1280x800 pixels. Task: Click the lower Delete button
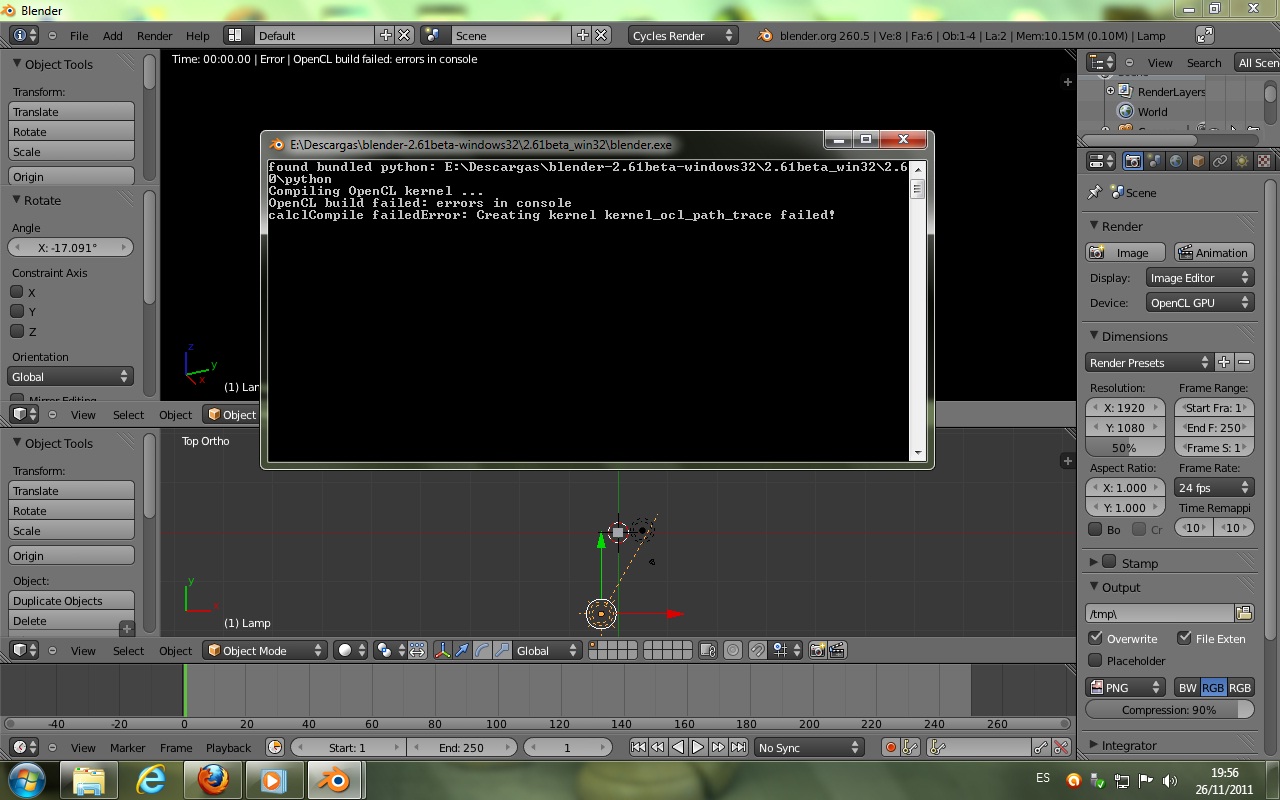(x=72, y=620)
